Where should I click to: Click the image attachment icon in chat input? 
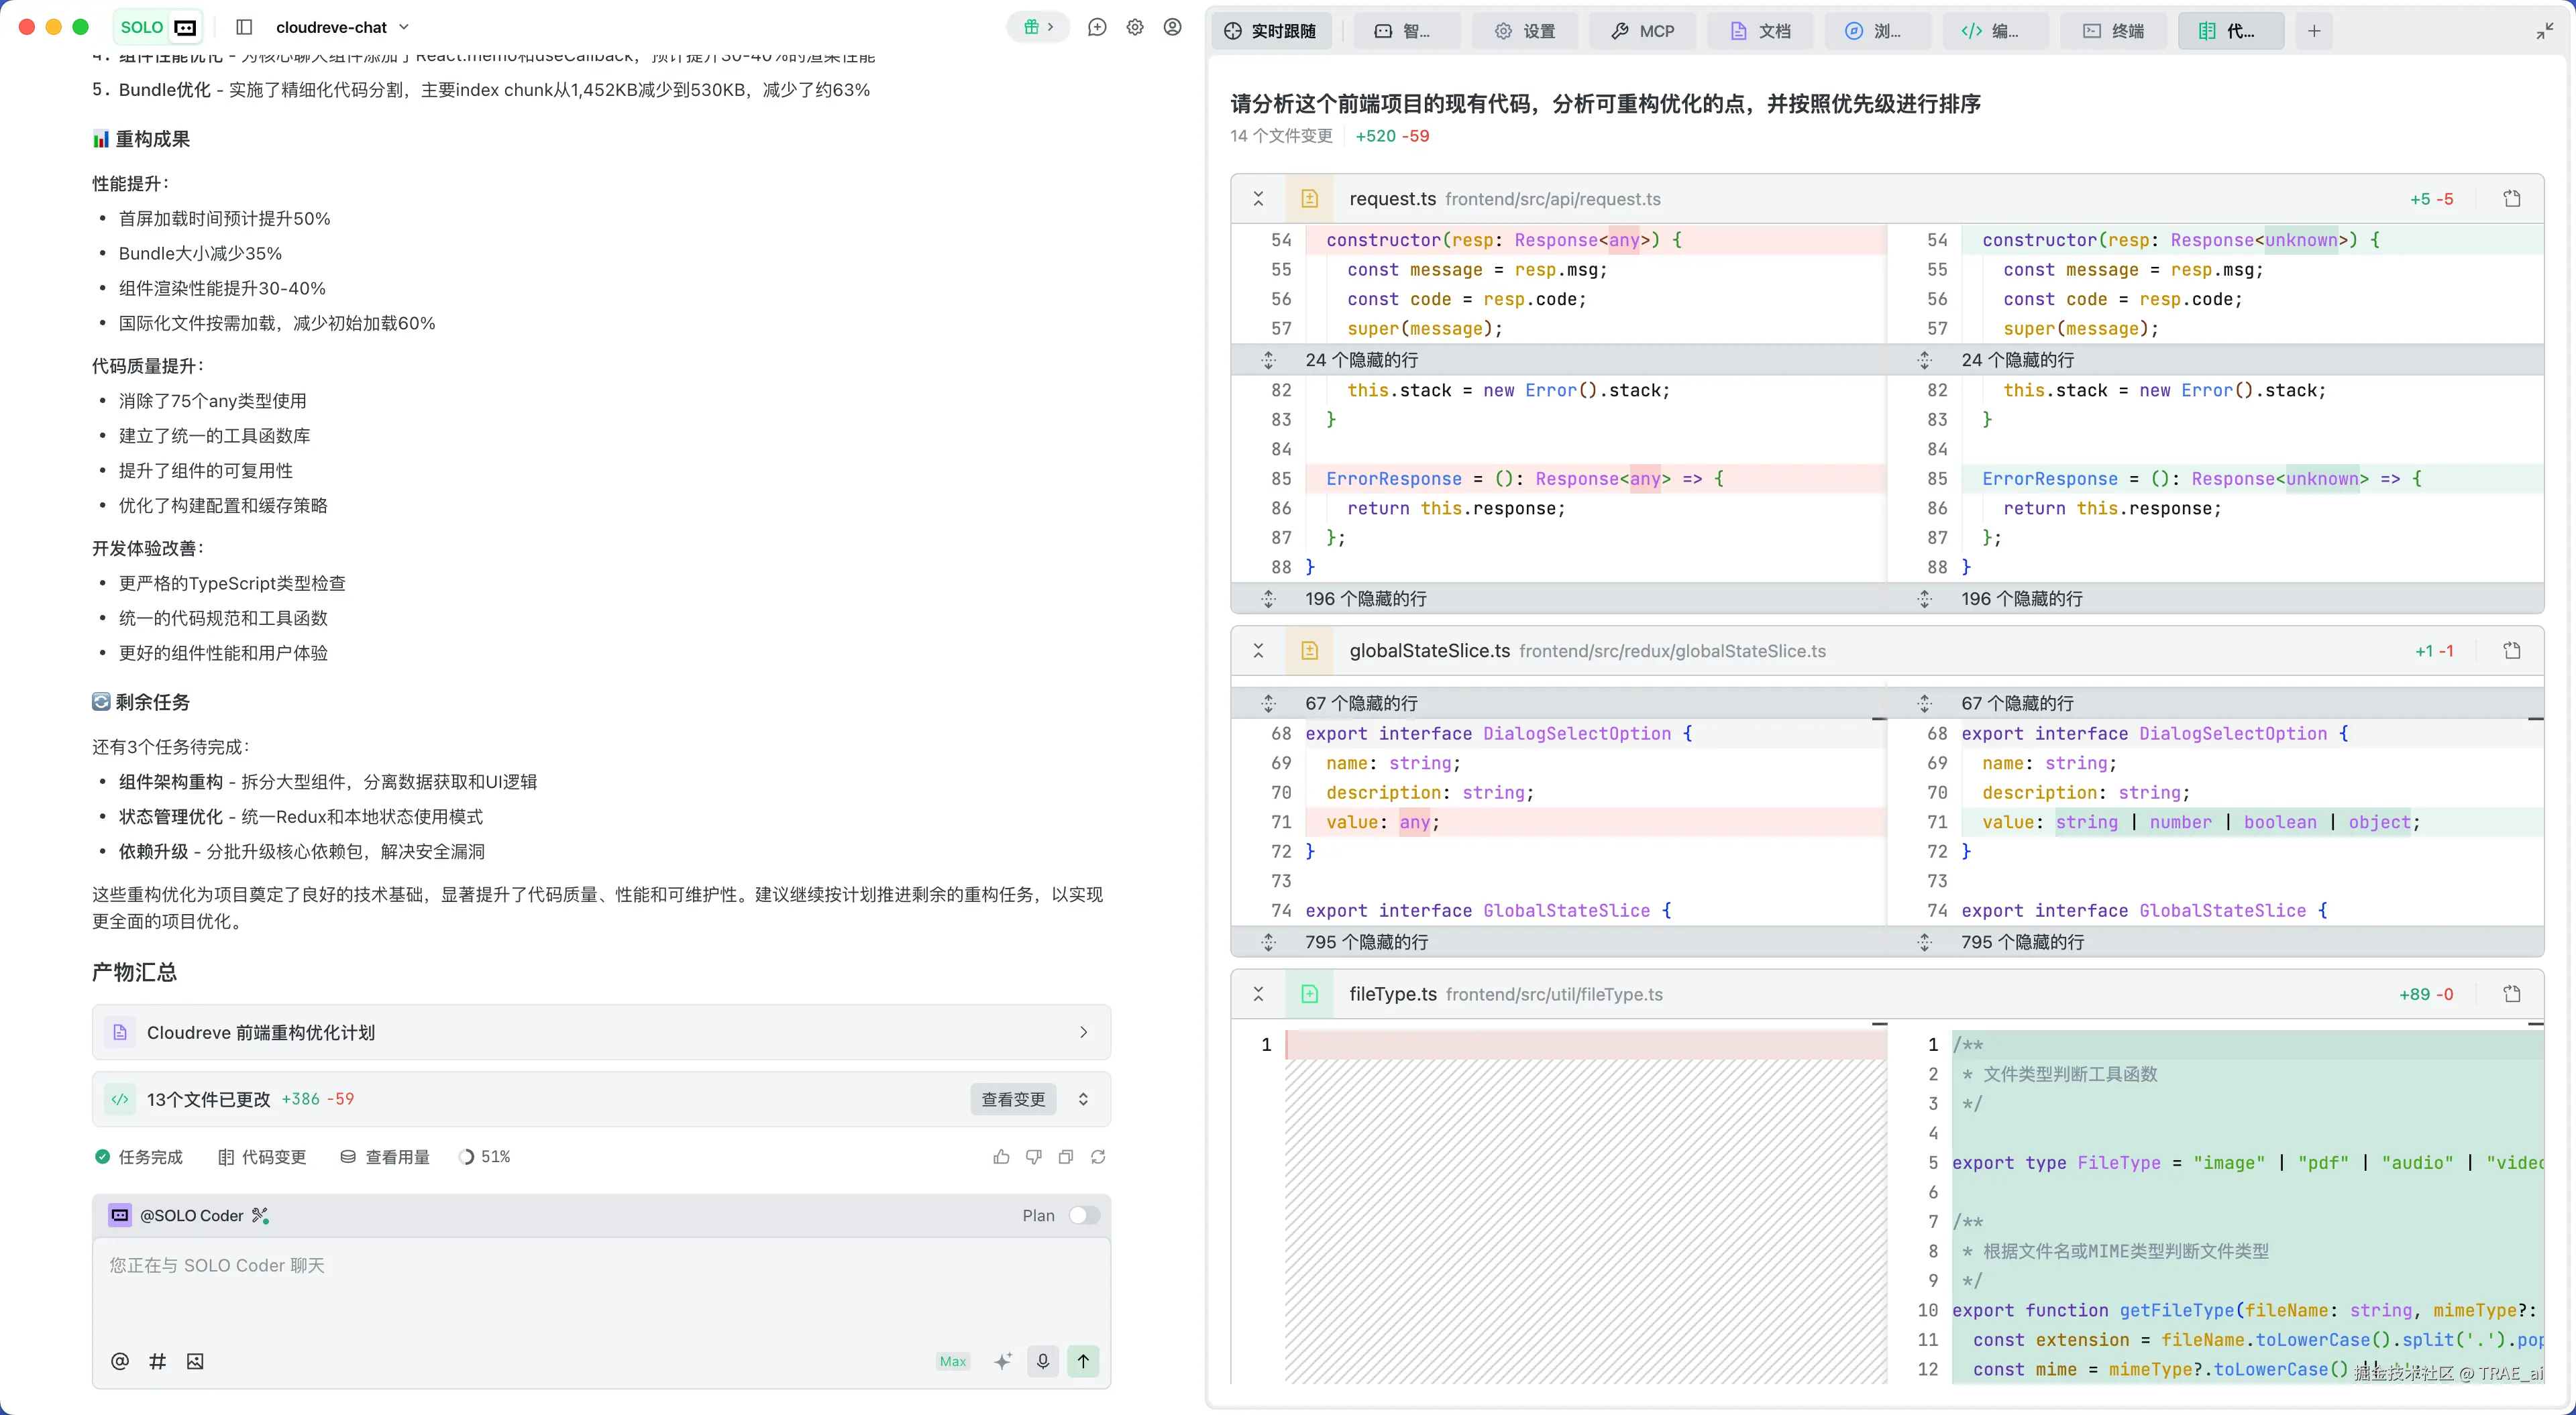tap(195, 1361)
